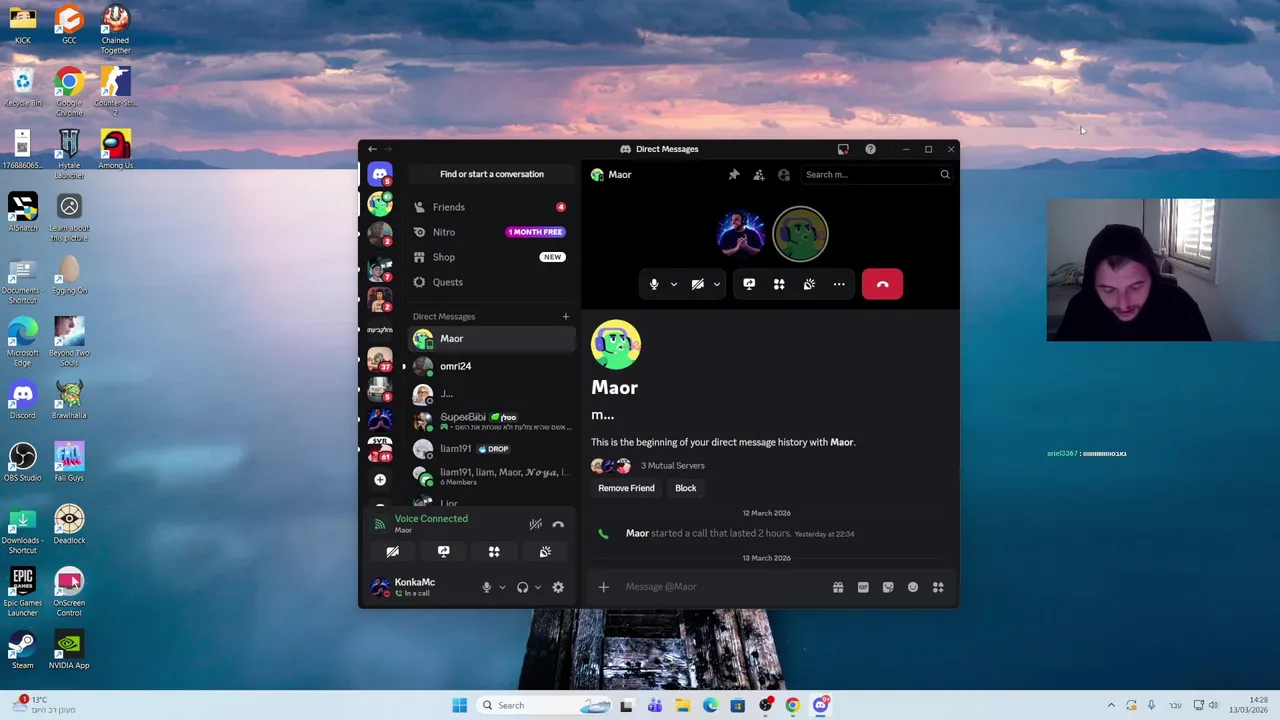The width and height of the screenshot is (1280, 720).
Task: Open Steam desktop shortcut
Action: click(22, 649)
